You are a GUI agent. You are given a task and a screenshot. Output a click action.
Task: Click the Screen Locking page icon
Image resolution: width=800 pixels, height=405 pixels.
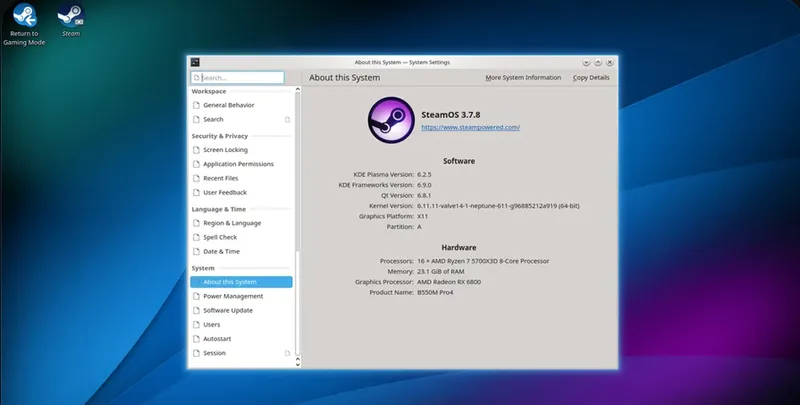[x=196, y=150]
